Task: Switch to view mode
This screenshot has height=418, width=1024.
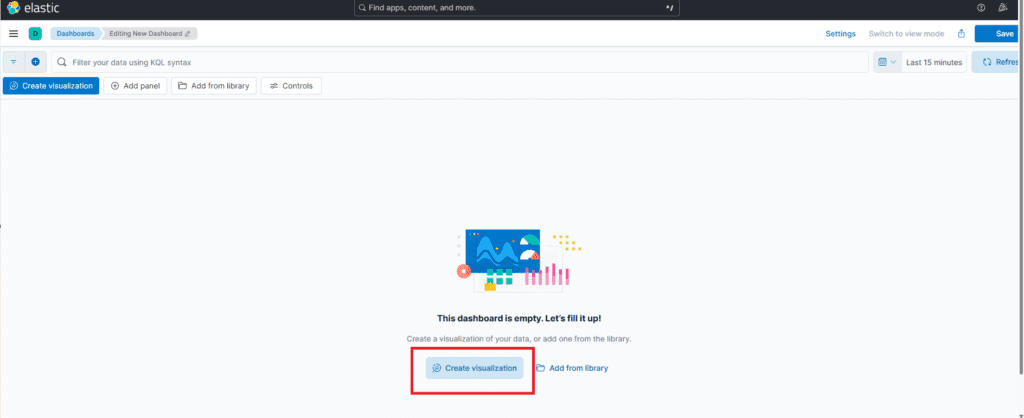Action: (907, 34)
